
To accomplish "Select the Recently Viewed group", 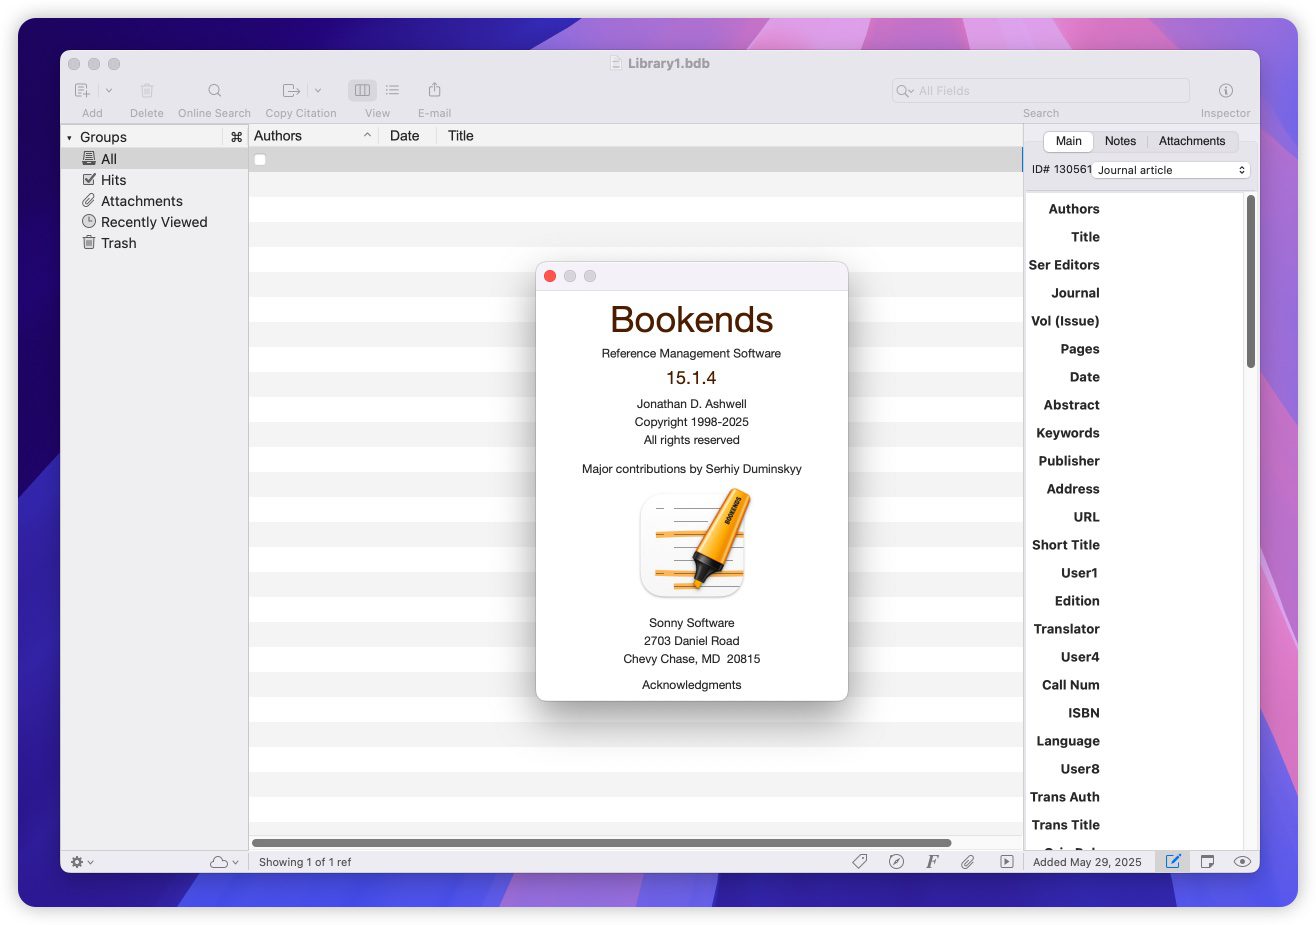I will tap(154, 222).
